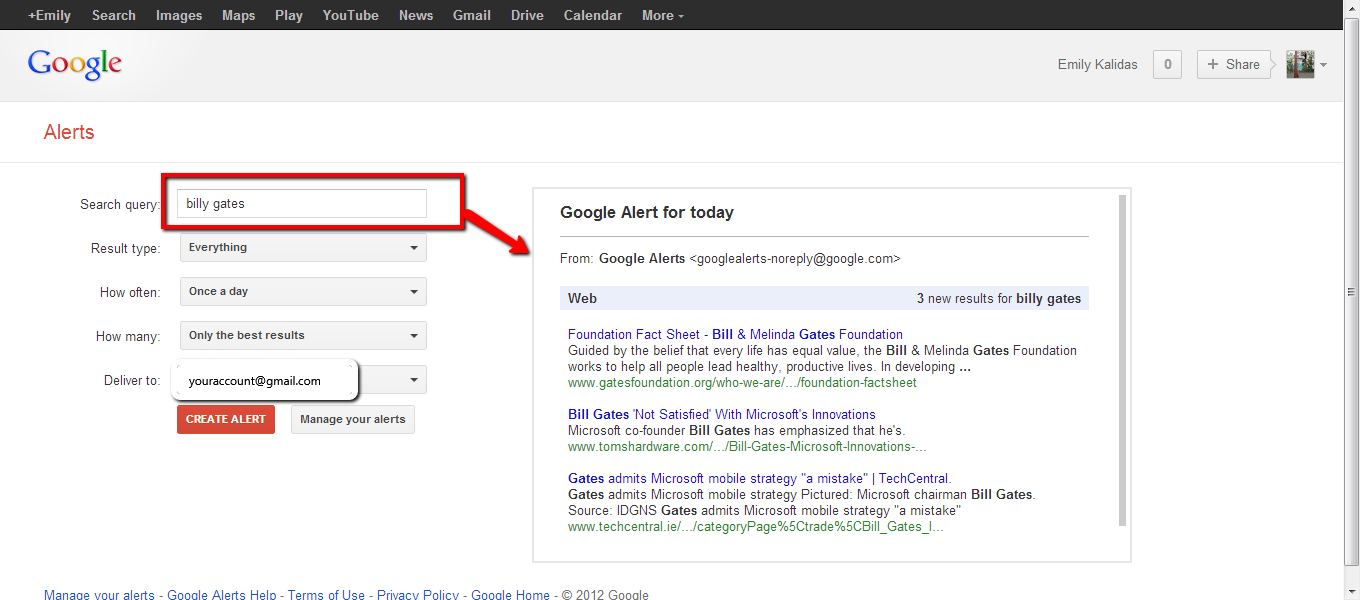Focus the Search query input field

[302, 203]
